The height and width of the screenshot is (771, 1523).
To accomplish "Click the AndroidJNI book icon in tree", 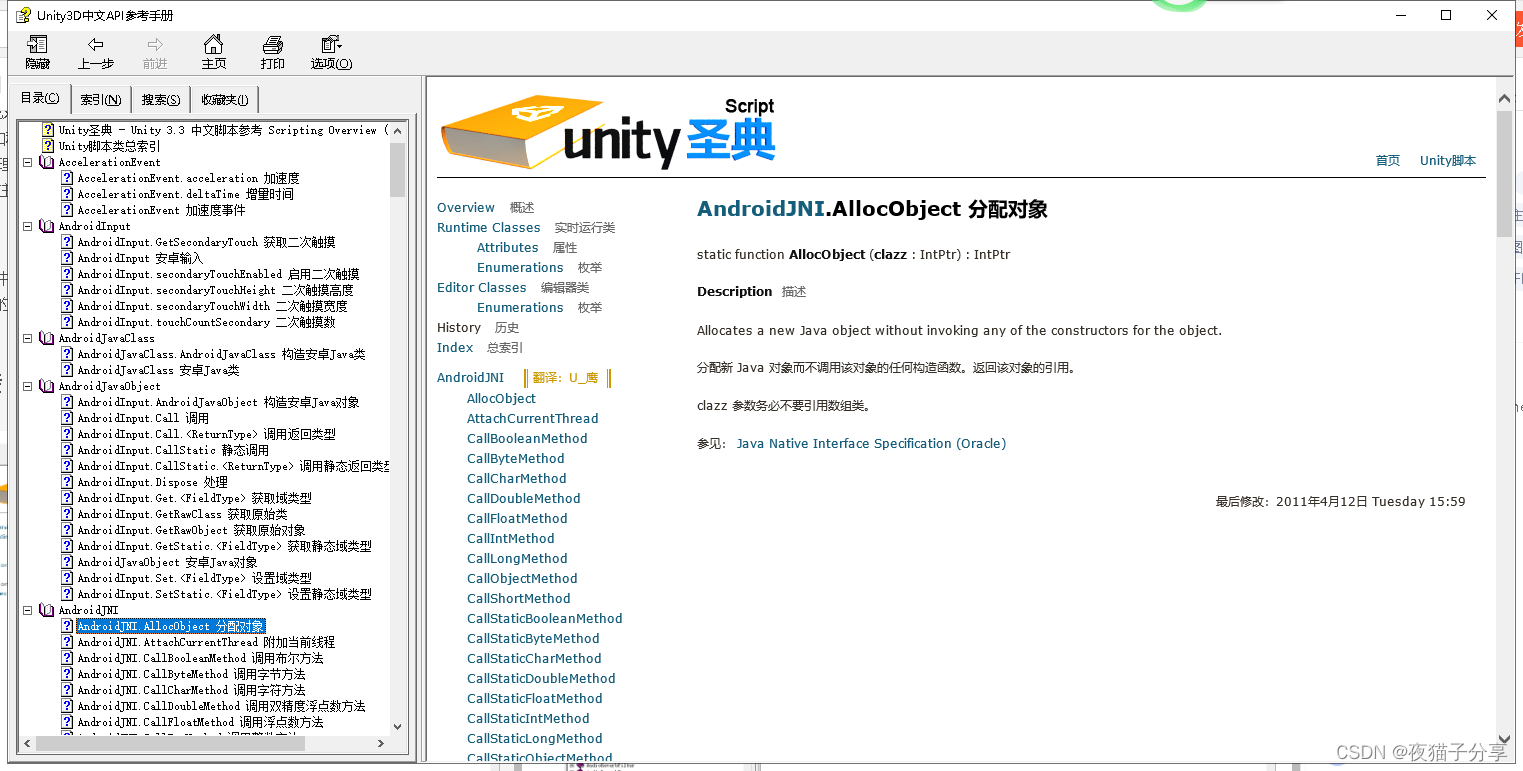I will click(x=47, y=610).
